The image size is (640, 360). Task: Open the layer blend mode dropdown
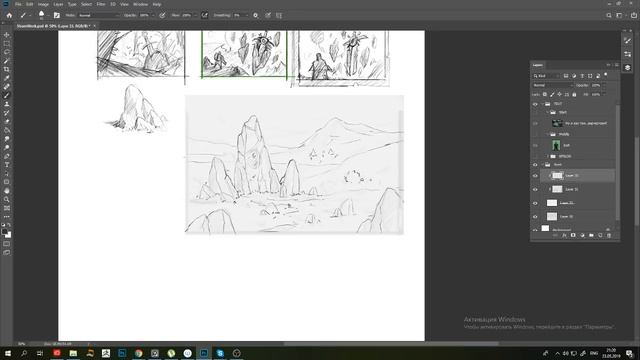click(552, 85)
